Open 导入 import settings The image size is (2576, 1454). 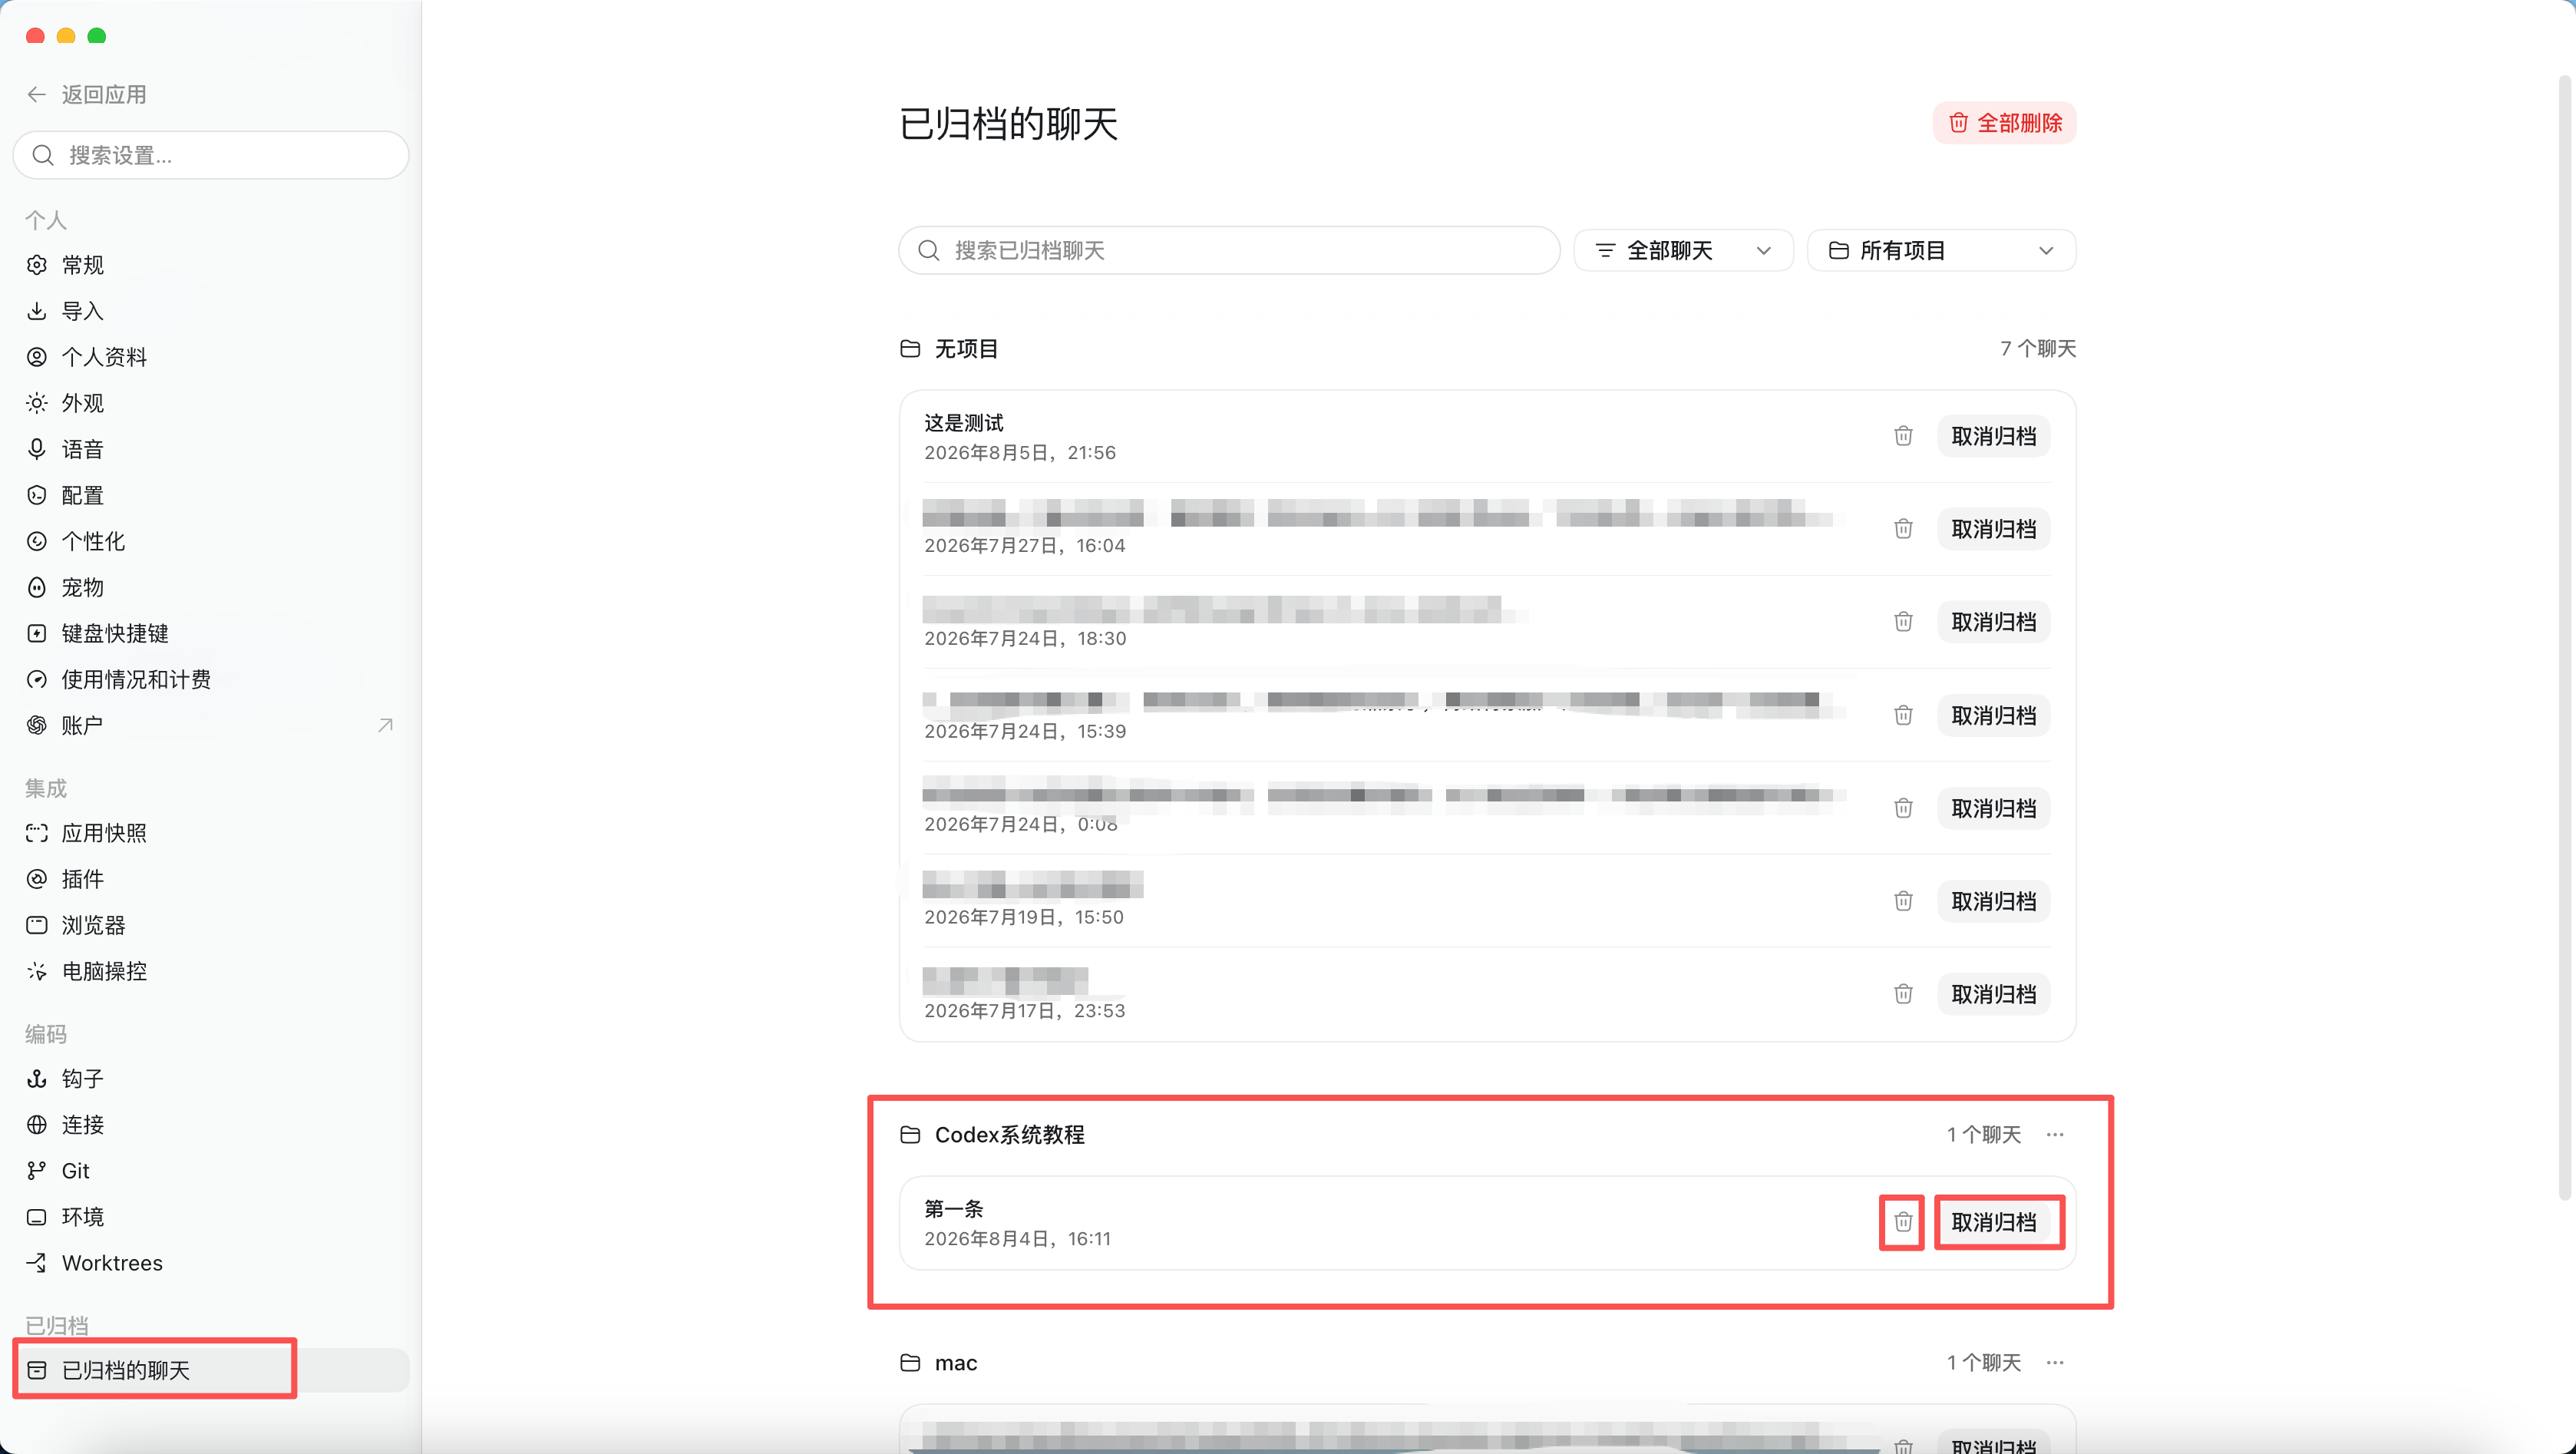click(211, 311)
